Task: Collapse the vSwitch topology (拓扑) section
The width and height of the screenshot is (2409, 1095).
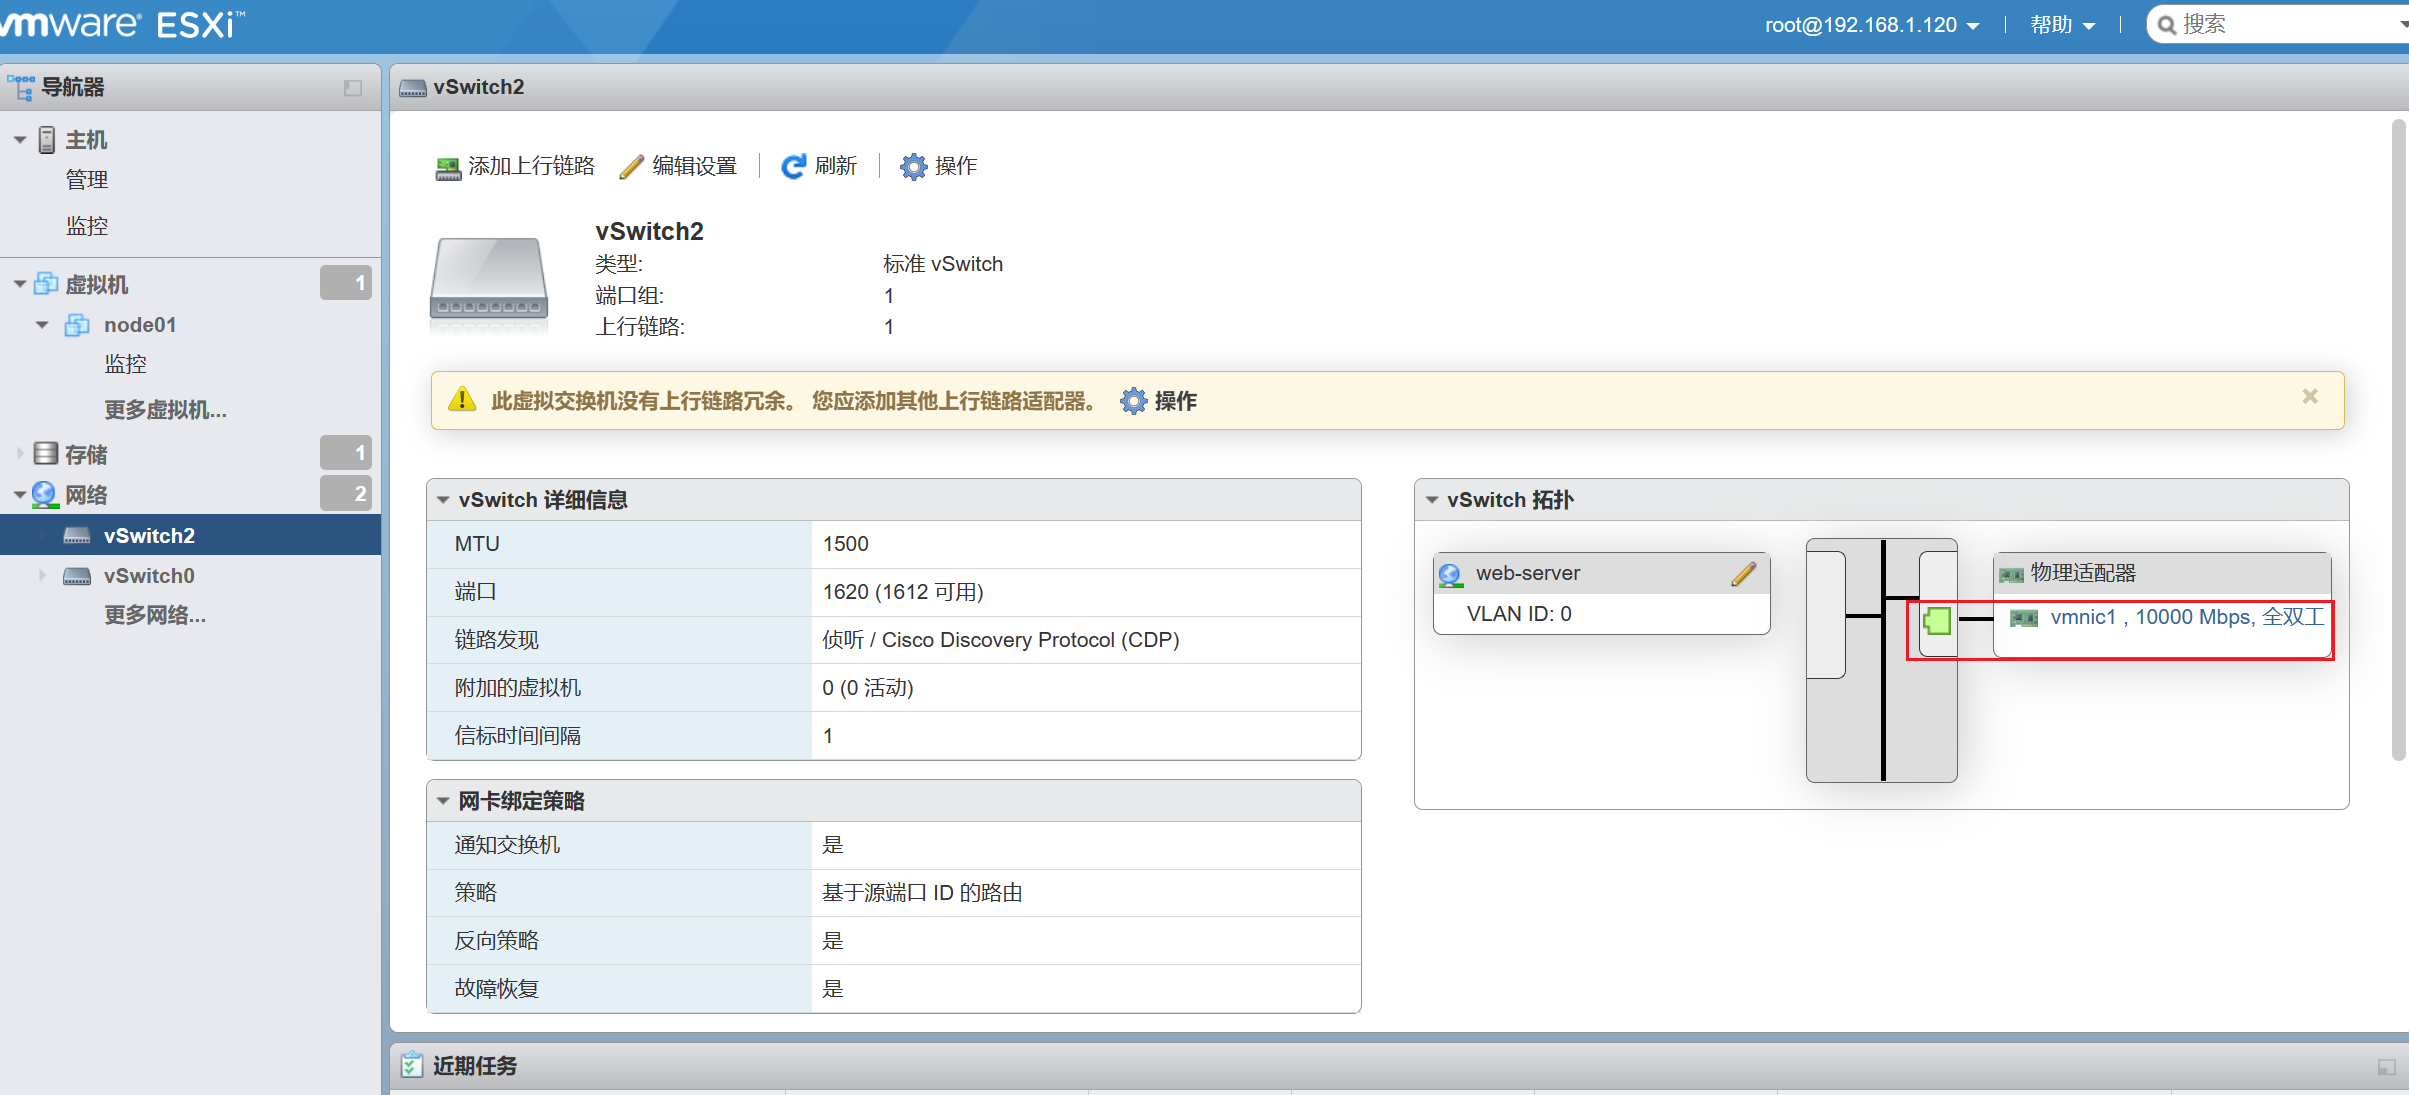Action: pos(1432,500)
